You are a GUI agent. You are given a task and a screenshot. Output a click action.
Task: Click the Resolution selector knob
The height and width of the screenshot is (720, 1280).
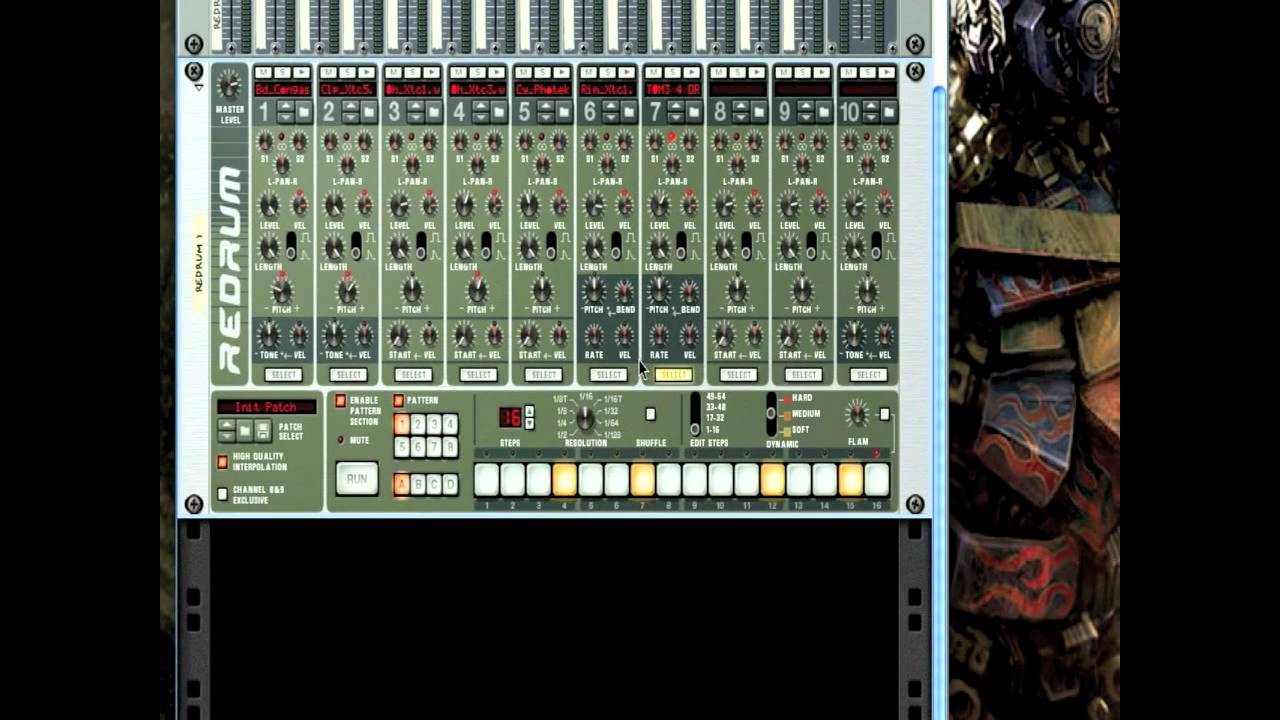(x=586, y=419)
